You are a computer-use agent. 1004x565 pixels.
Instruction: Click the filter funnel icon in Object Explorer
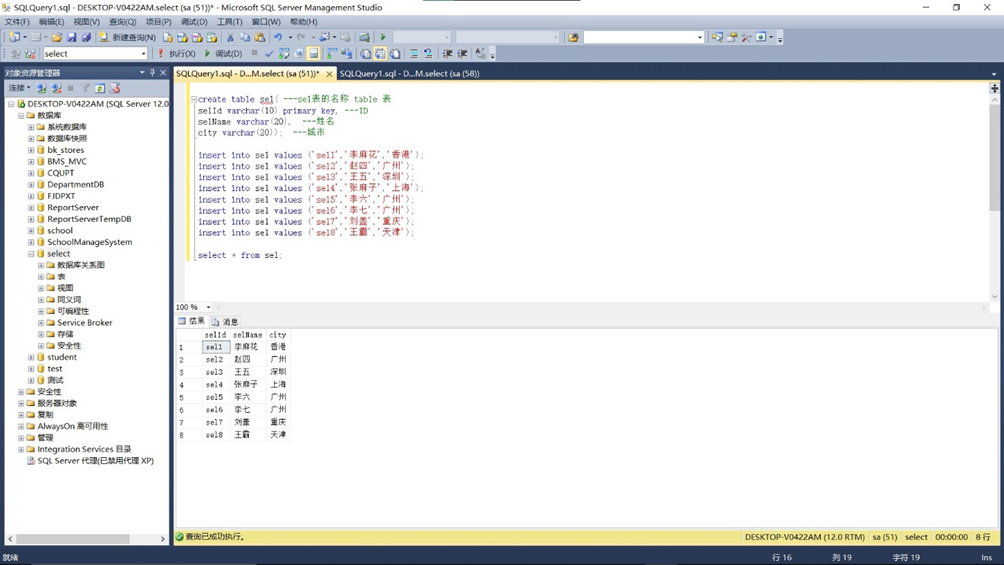85,88
